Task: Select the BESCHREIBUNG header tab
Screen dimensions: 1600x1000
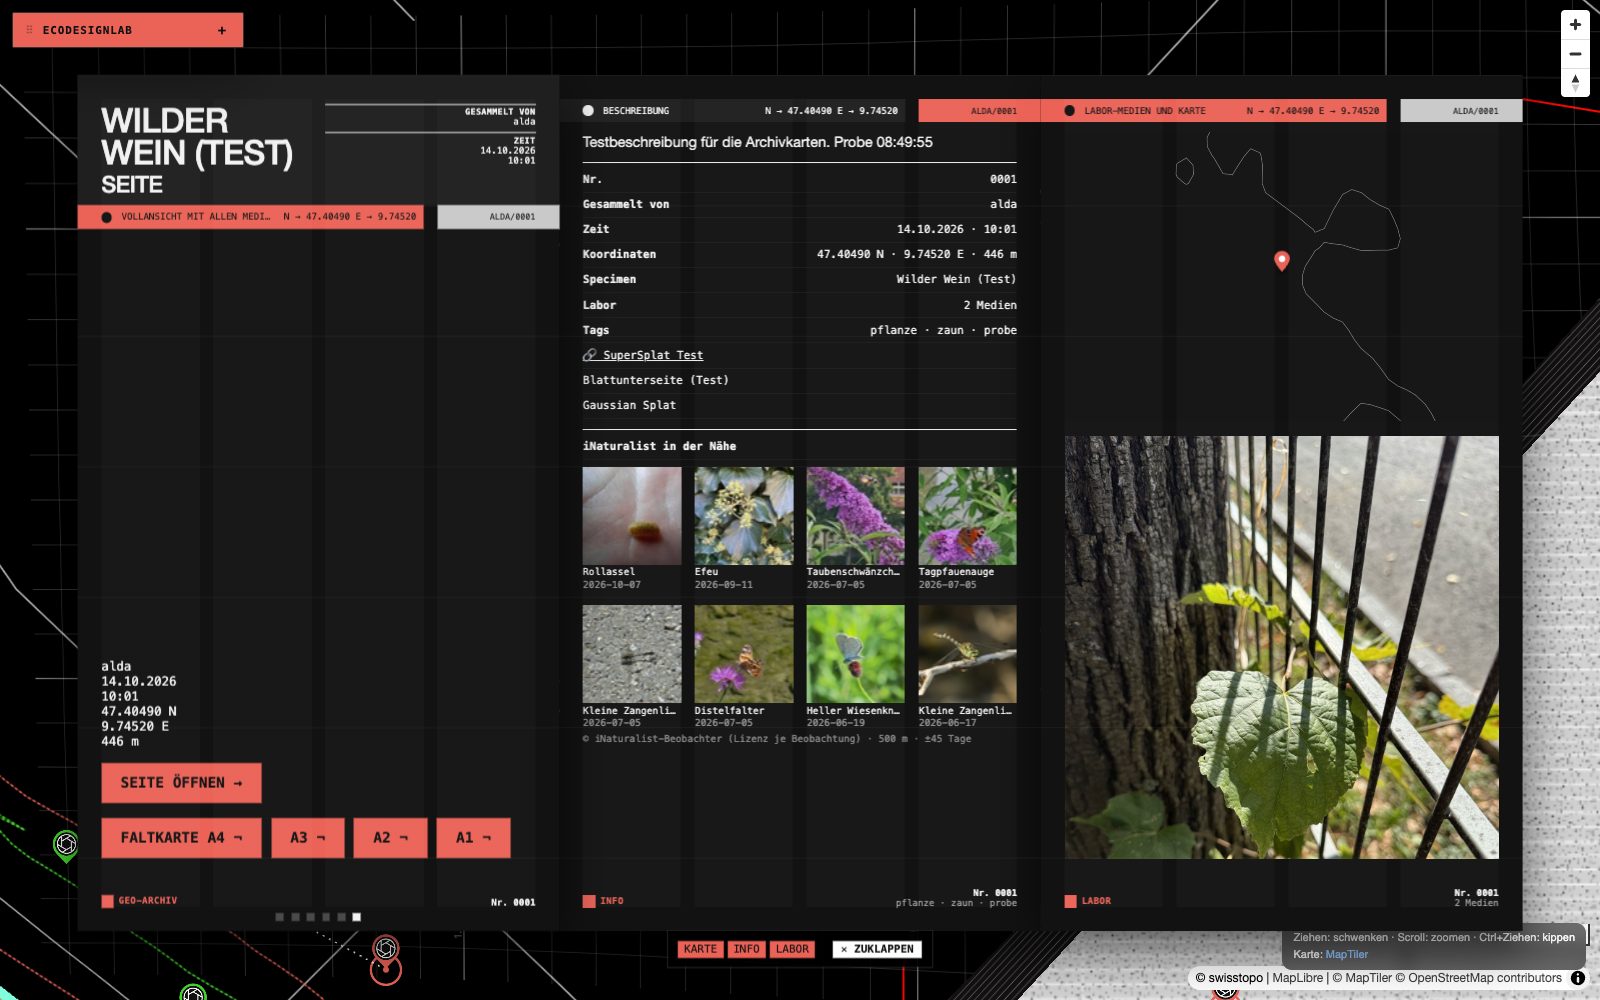Action: (x=738, y=111)
